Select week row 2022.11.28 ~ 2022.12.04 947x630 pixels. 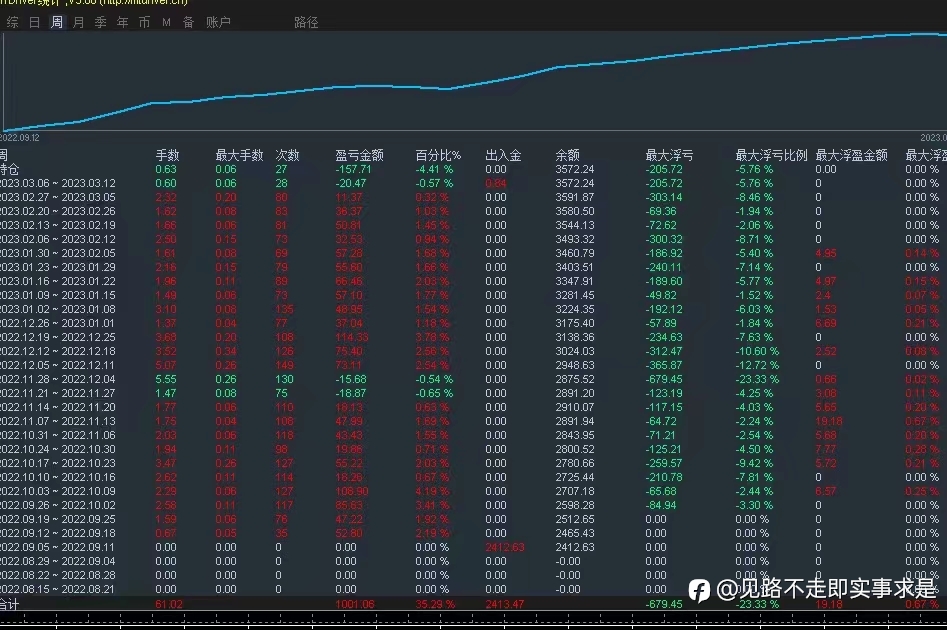474,379
